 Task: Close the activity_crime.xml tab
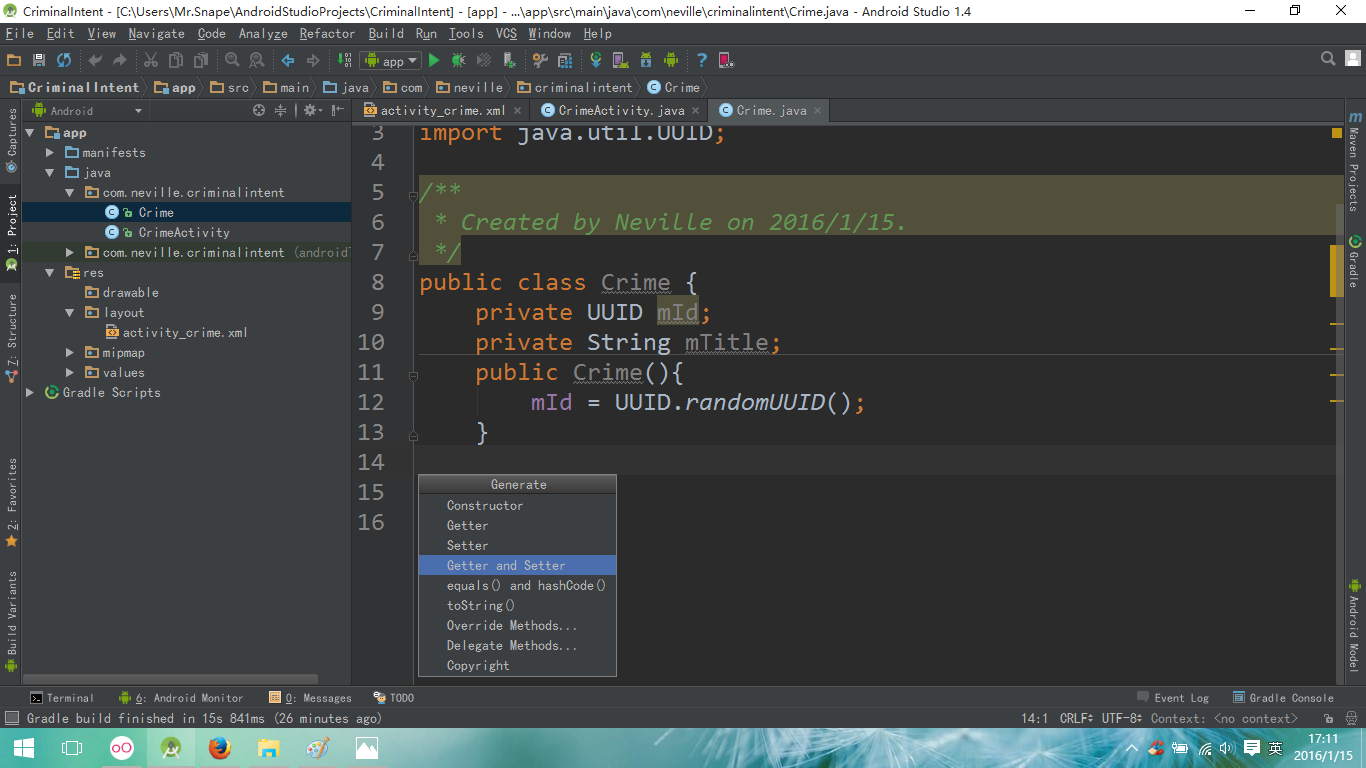tap(517, 110)
